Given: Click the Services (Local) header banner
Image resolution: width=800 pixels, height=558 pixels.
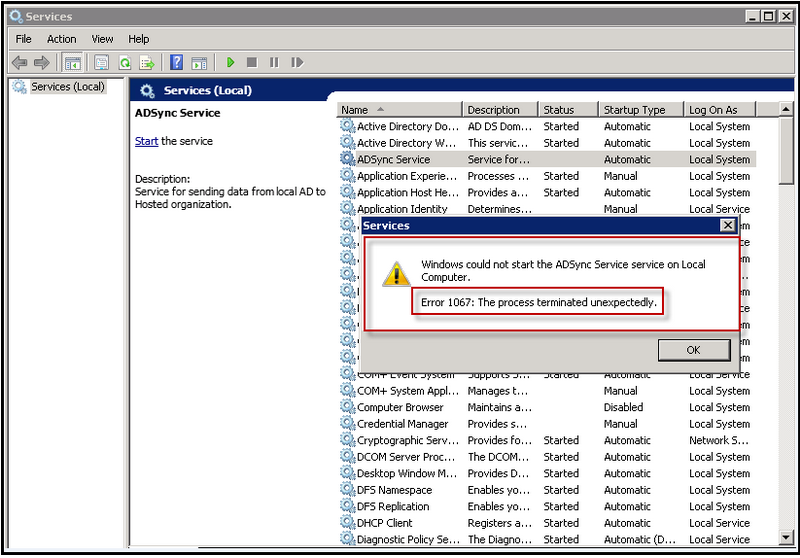Looking at the screenshot, I should click(207, 90).
